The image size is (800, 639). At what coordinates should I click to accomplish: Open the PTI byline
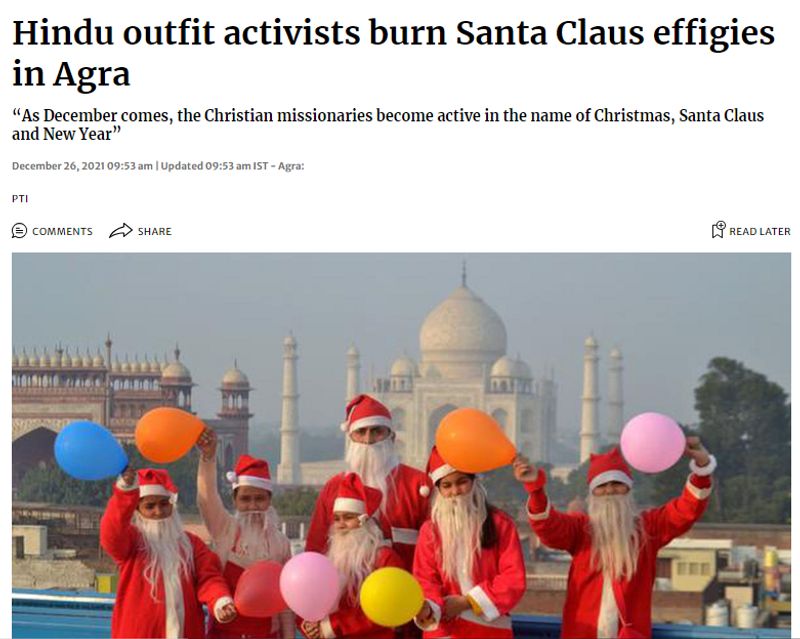click(x=20, y=199)
